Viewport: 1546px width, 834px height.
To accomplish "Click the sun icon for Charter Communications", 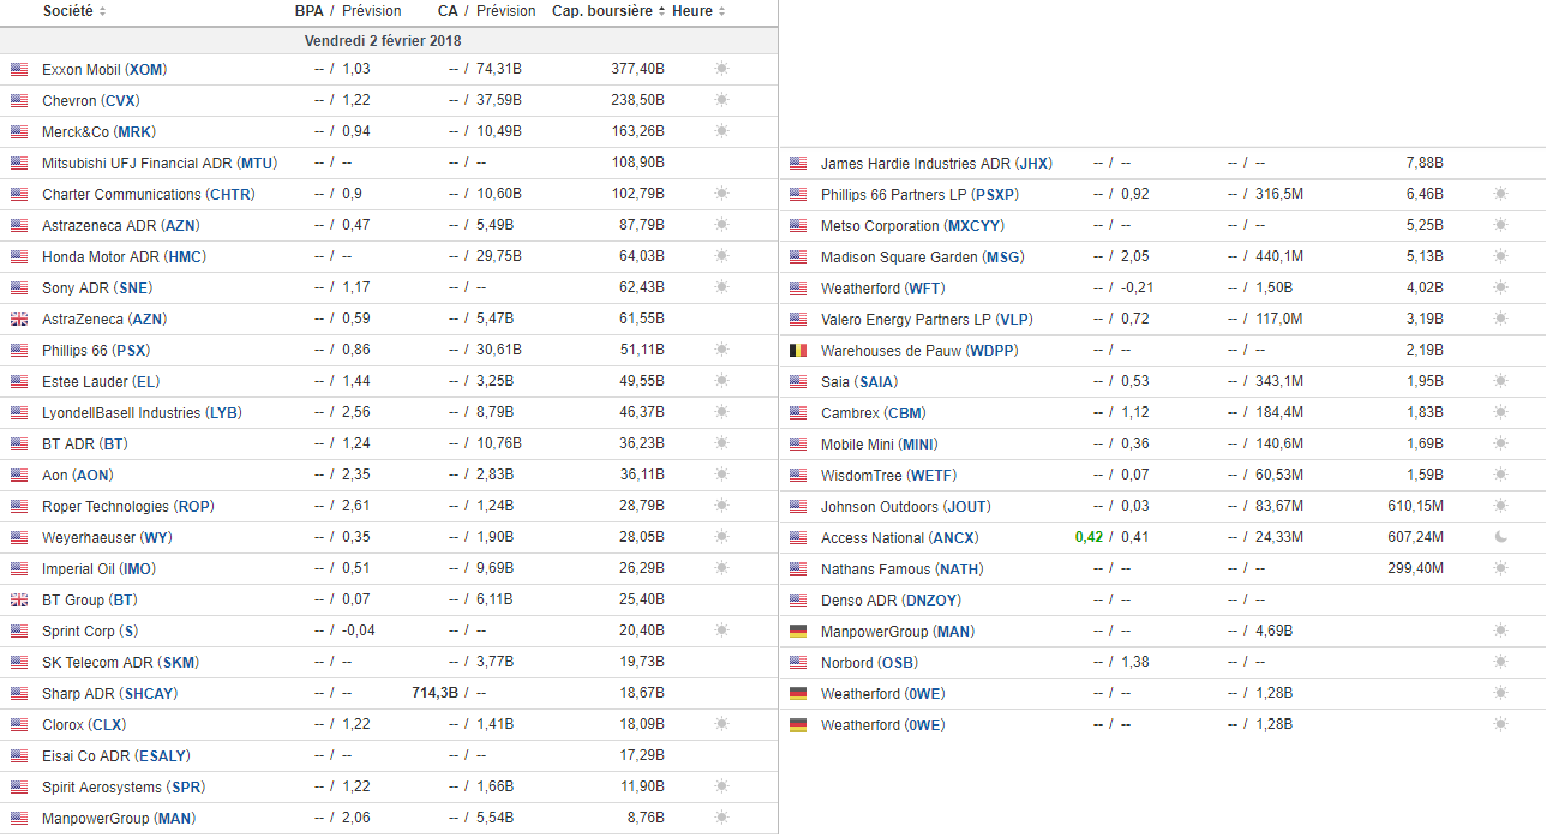I will tap(722, 193).
